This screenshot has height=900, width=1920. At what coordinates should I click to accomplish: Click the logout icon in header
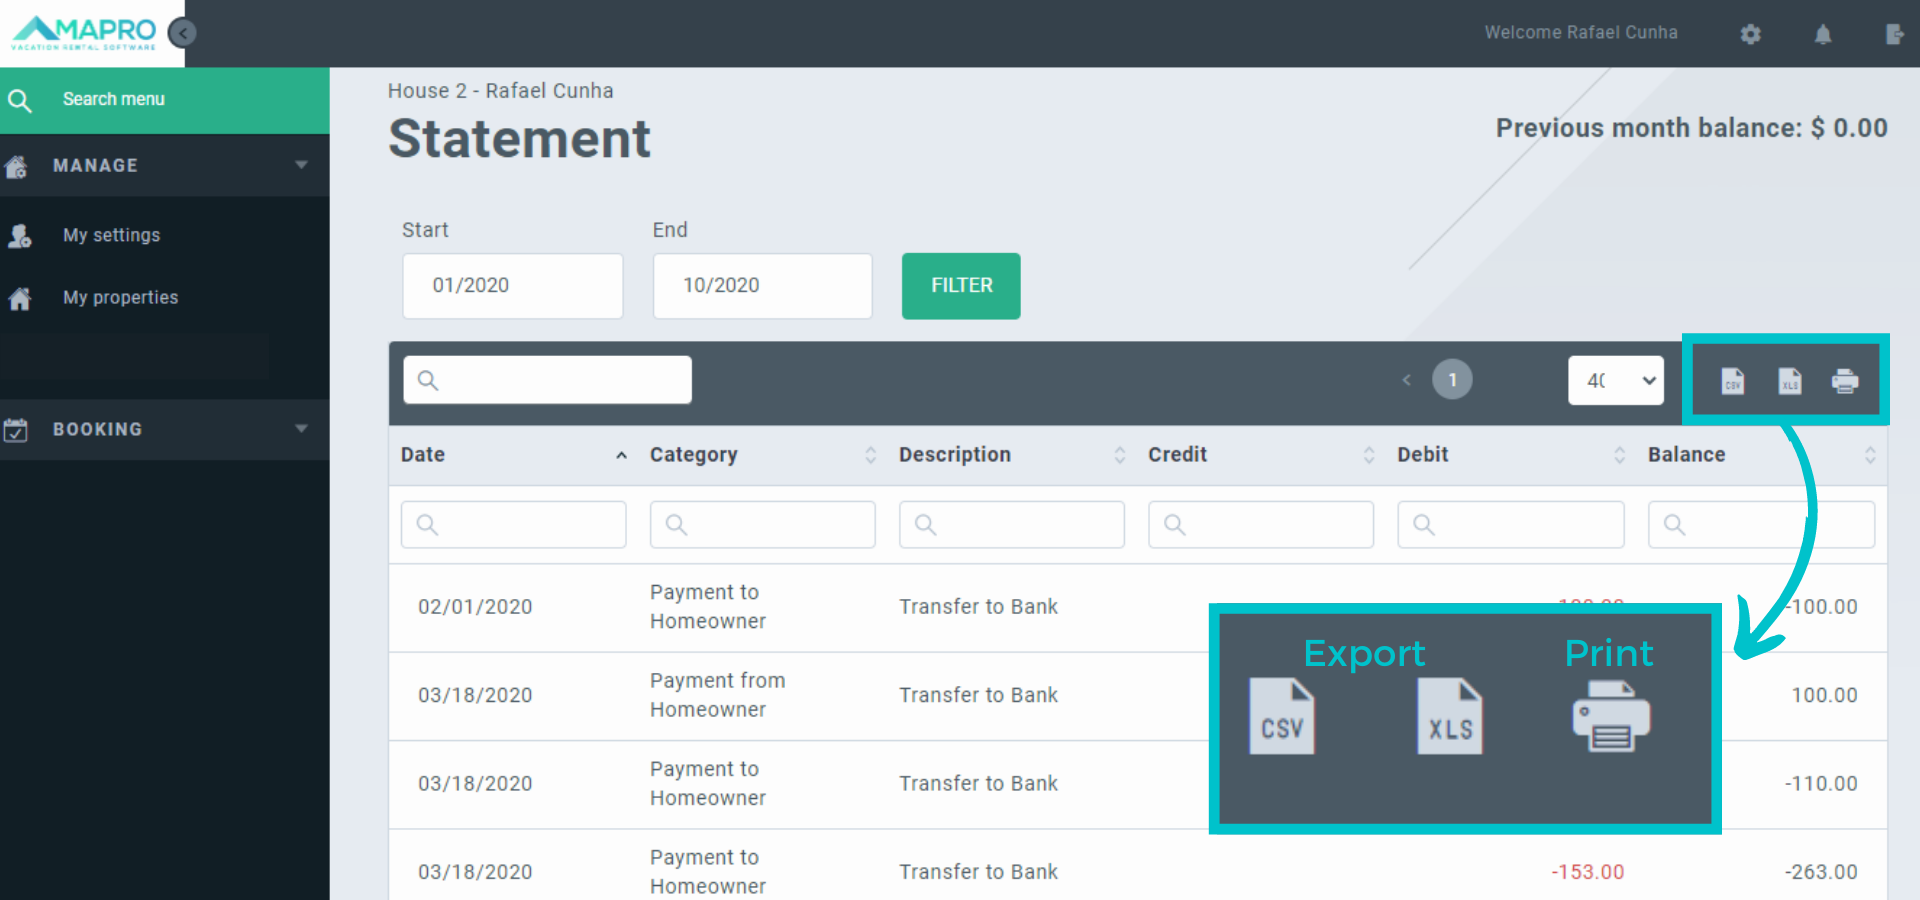(1894, 34)
